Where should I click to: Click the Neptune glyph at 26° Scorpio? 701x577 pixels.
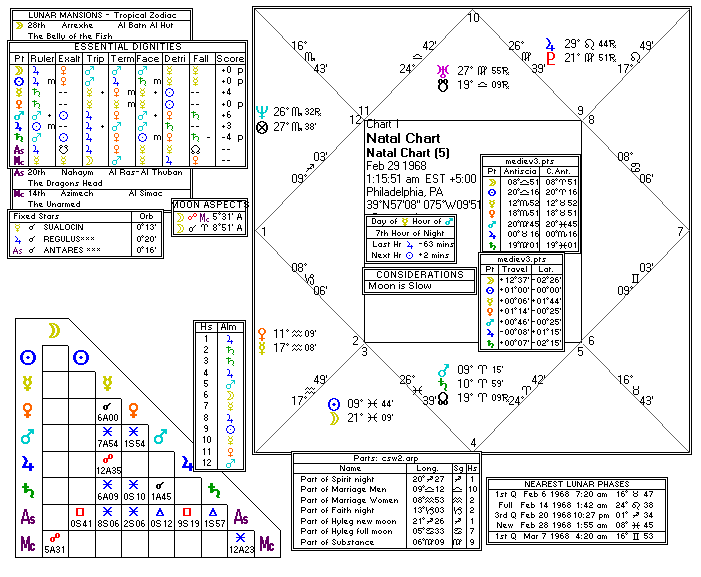263,111
